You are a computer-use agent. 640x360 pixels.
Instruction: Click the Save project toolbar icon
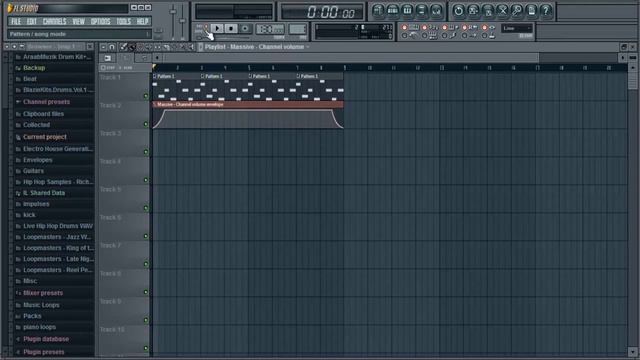coord(473,11)
